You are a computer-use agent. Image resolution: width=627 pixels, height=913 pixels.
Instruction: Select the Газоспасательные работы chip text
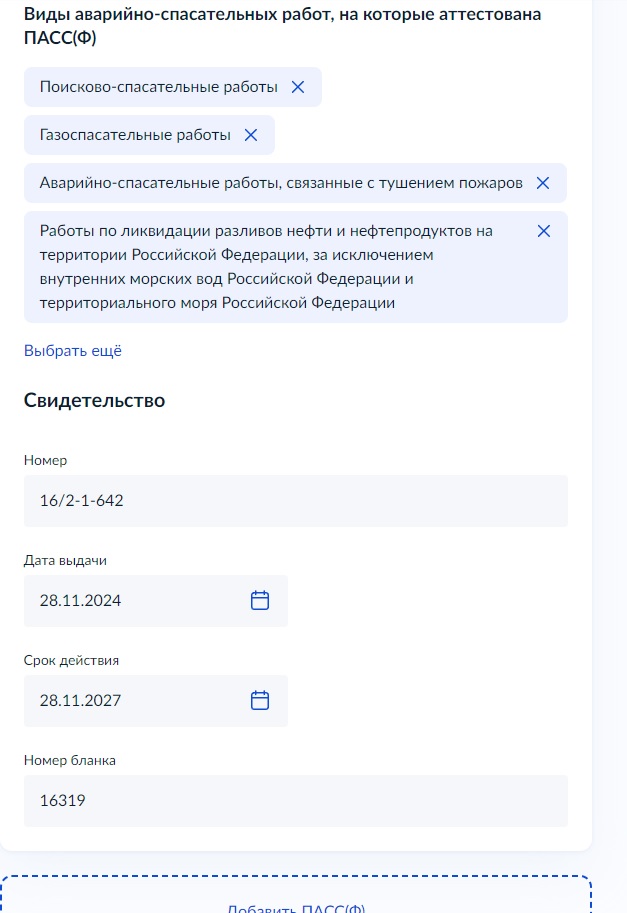(135, 135)
